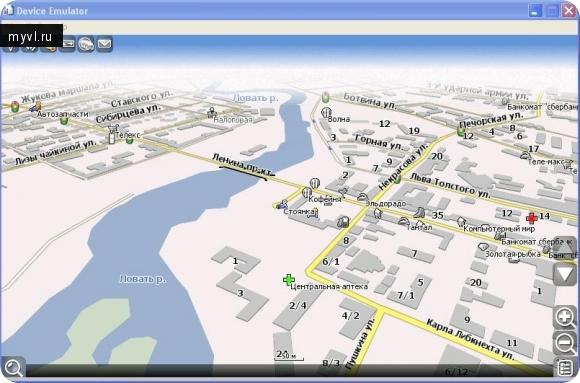Viewport: 580px width, 383px height.
Task: Select the red cross hospital marker
Action: pos(532,218)
